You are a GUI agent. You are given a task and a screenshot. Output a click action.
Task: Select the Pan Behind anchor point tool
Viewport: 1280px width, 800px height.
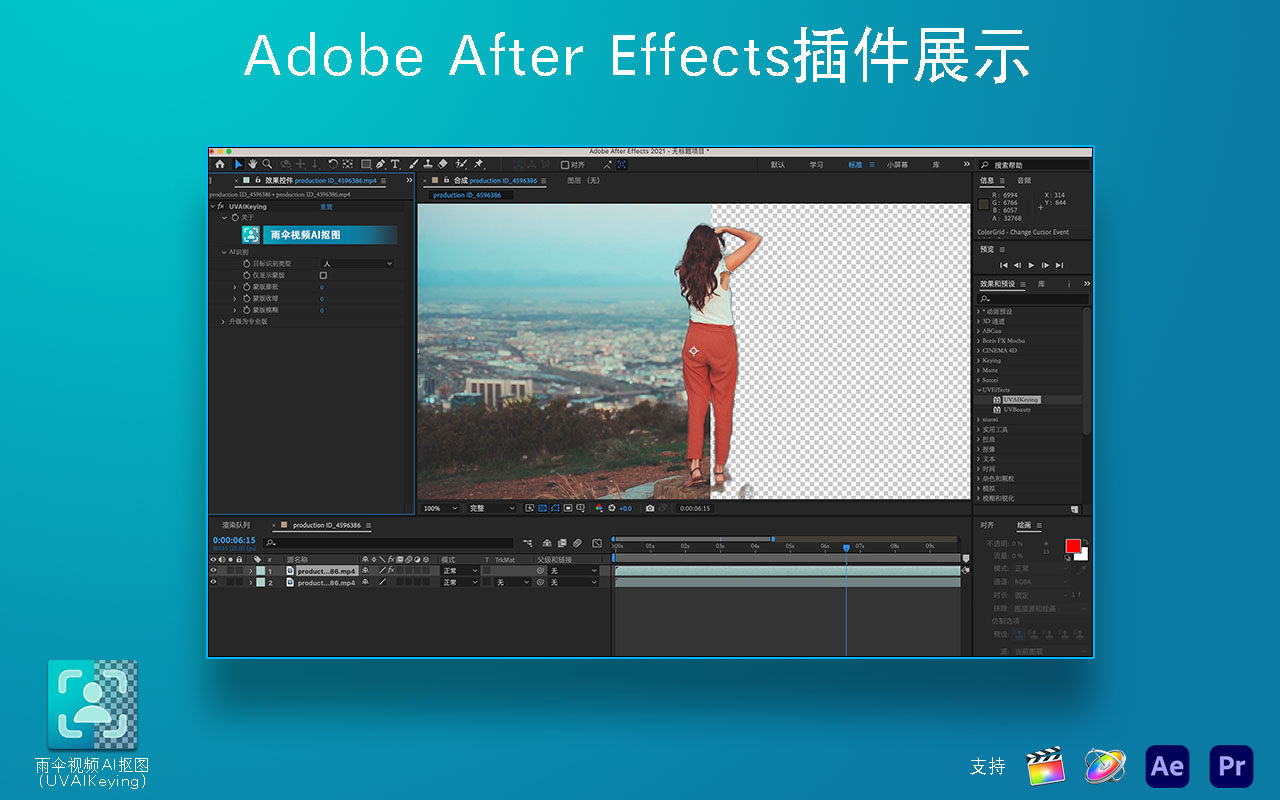tap(347, 164)
